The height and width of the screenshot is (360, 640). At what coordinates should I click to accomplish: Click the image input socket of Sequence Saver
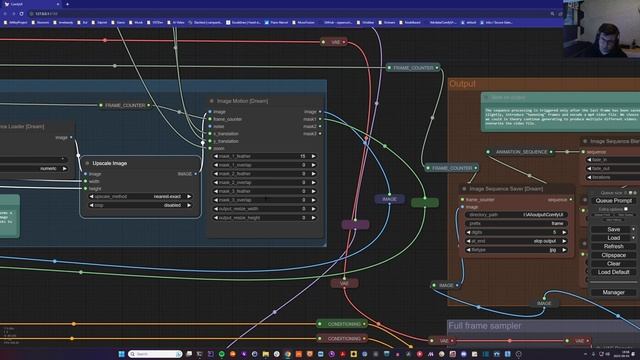coord(462,207)
